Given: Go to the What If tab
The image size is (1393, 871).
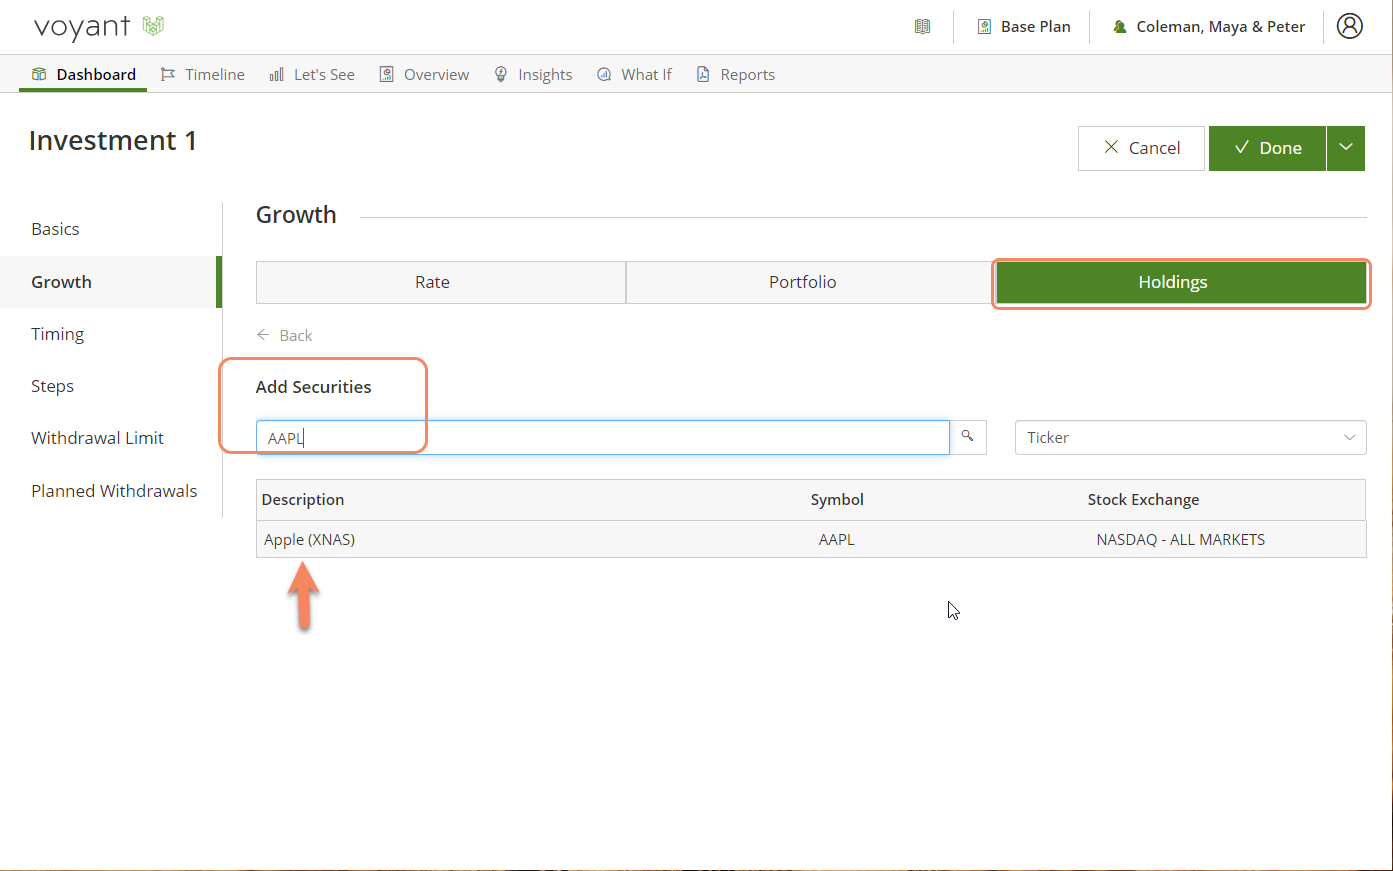Looking at the screenshot, I should tap(634, 74).
